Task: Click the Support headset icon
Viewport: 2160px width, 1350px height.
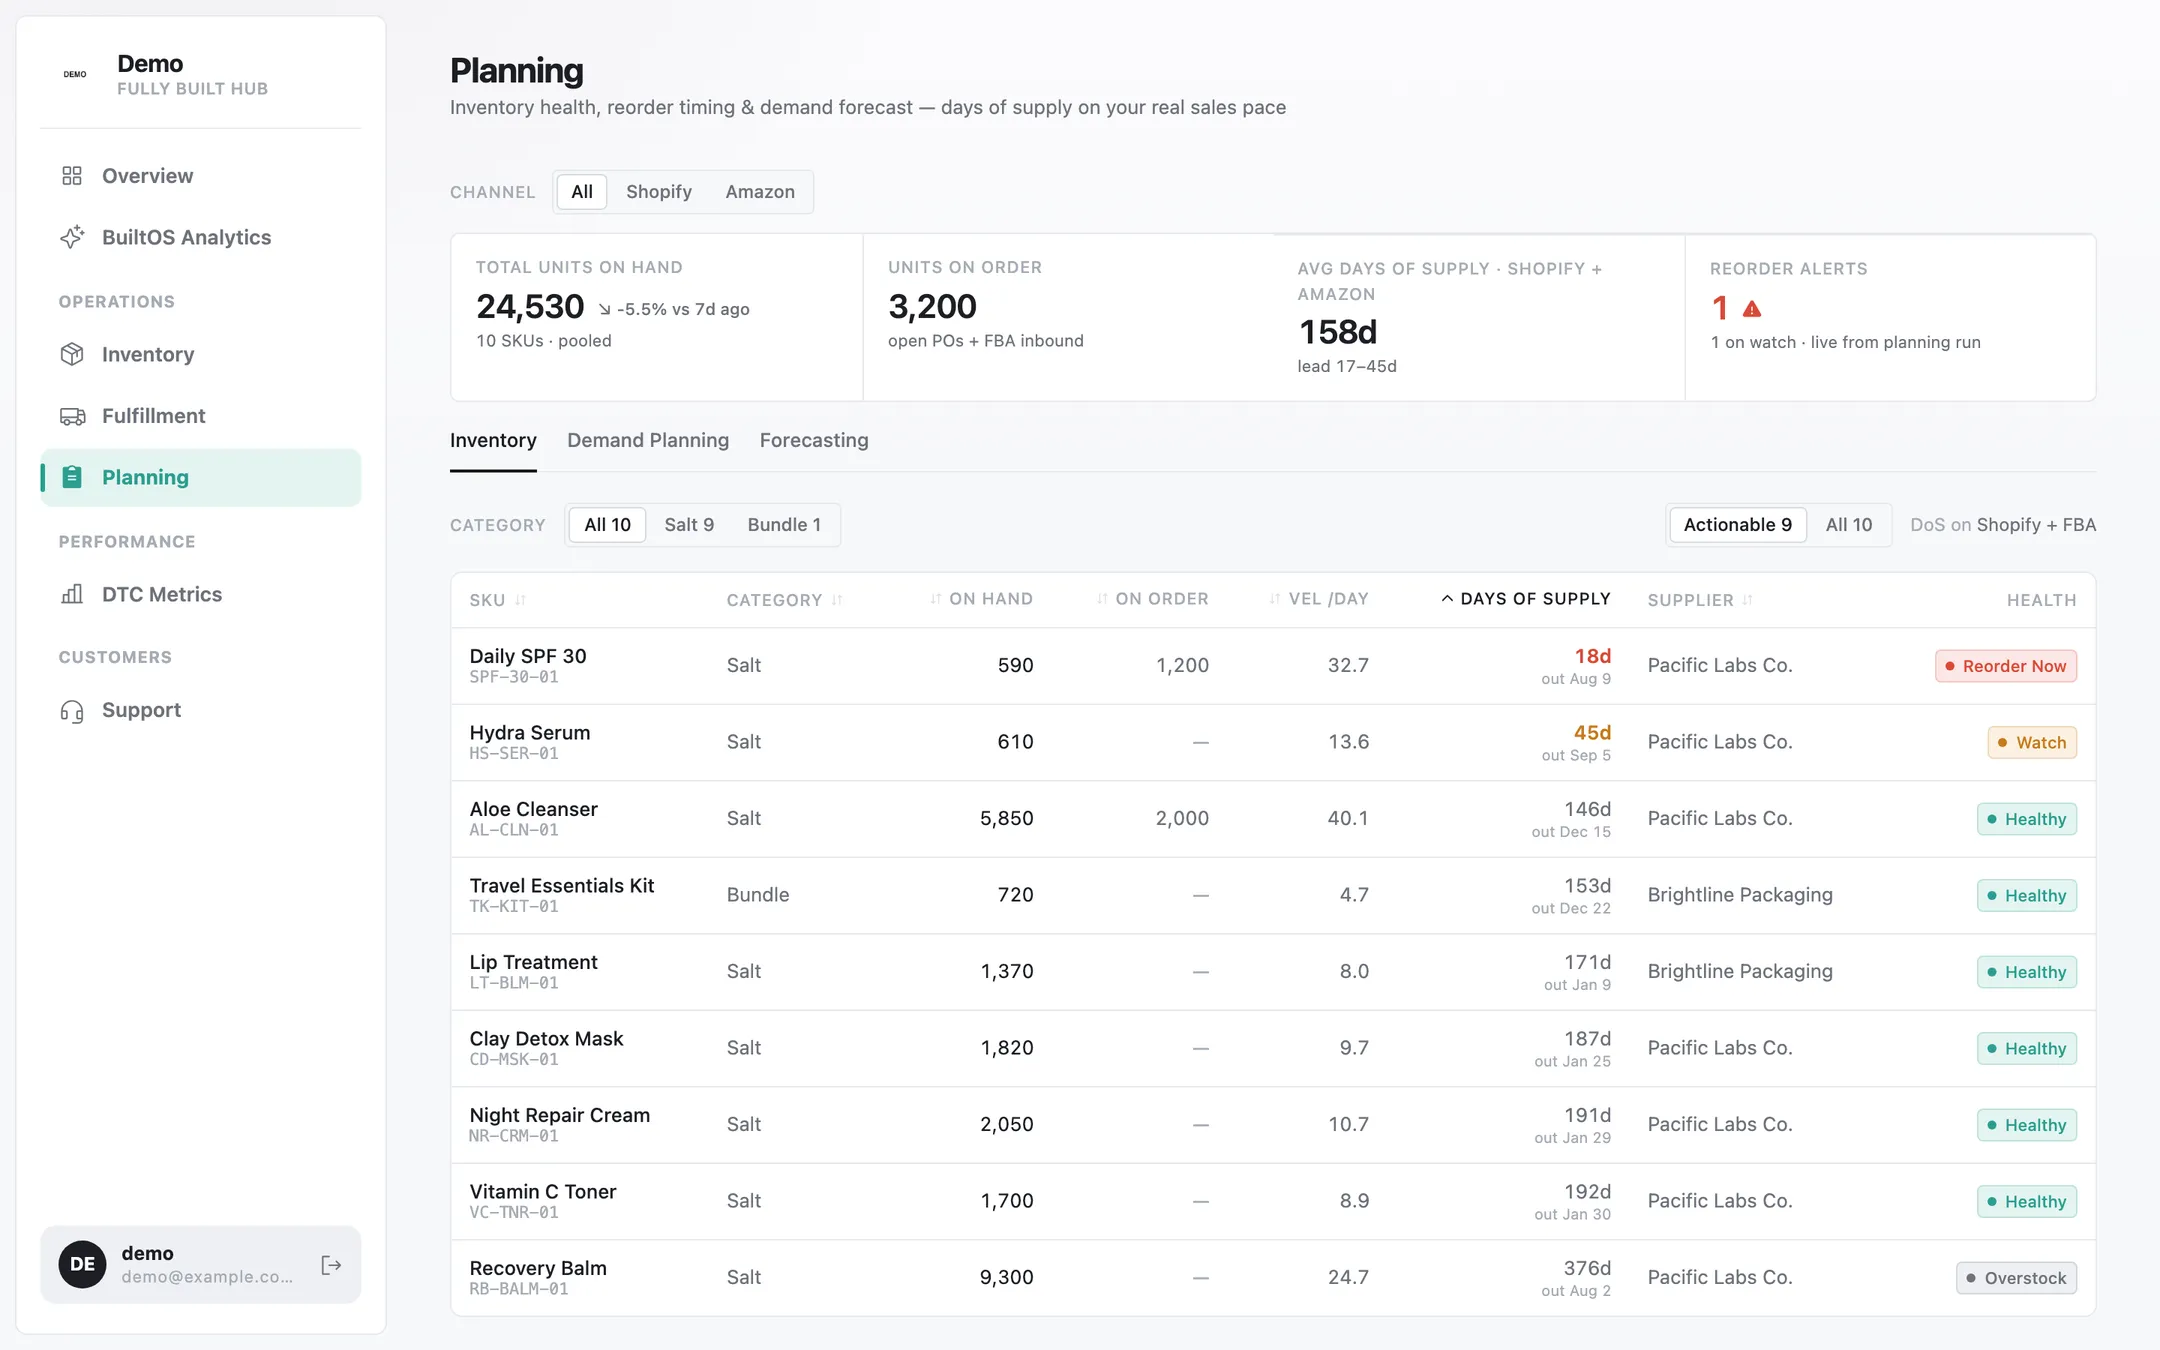Action: tap(72, 711)
